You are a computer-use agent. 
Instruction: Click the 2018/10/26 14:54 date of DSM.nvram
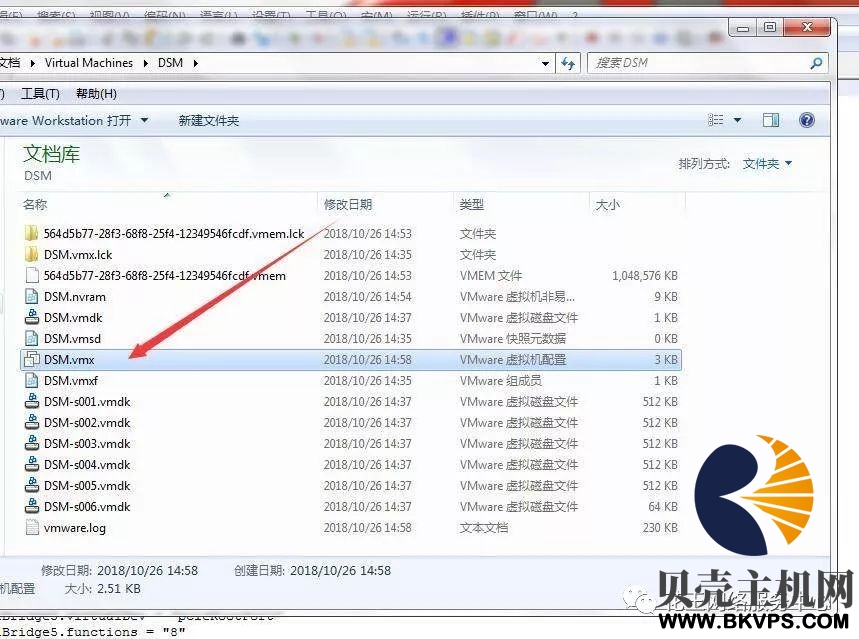tap(367, 296)
